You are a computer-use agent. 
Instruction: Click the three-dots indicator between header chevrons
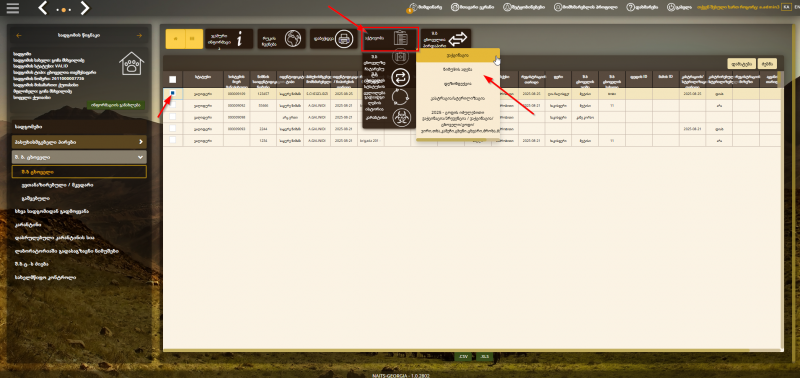(x=64, y=10)
